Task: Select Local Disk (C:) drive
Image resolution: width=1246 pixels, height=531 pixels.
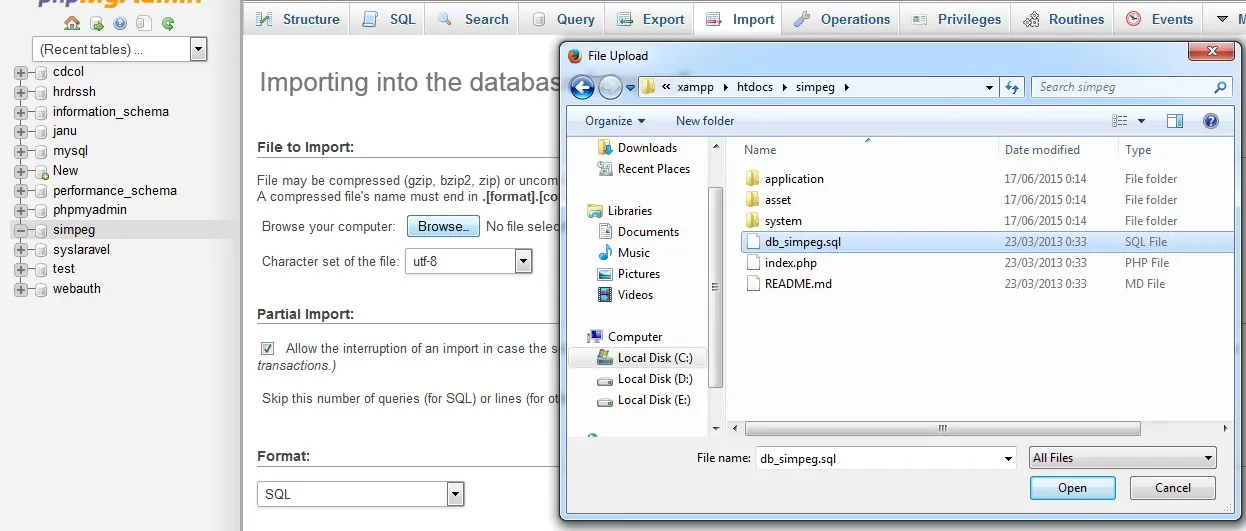Action: point(654,358)
